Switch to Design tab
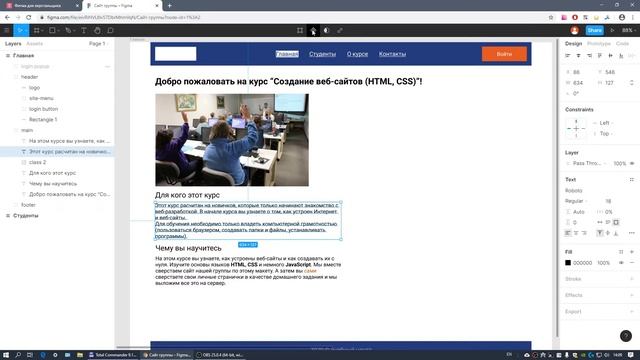 point(573,44)
